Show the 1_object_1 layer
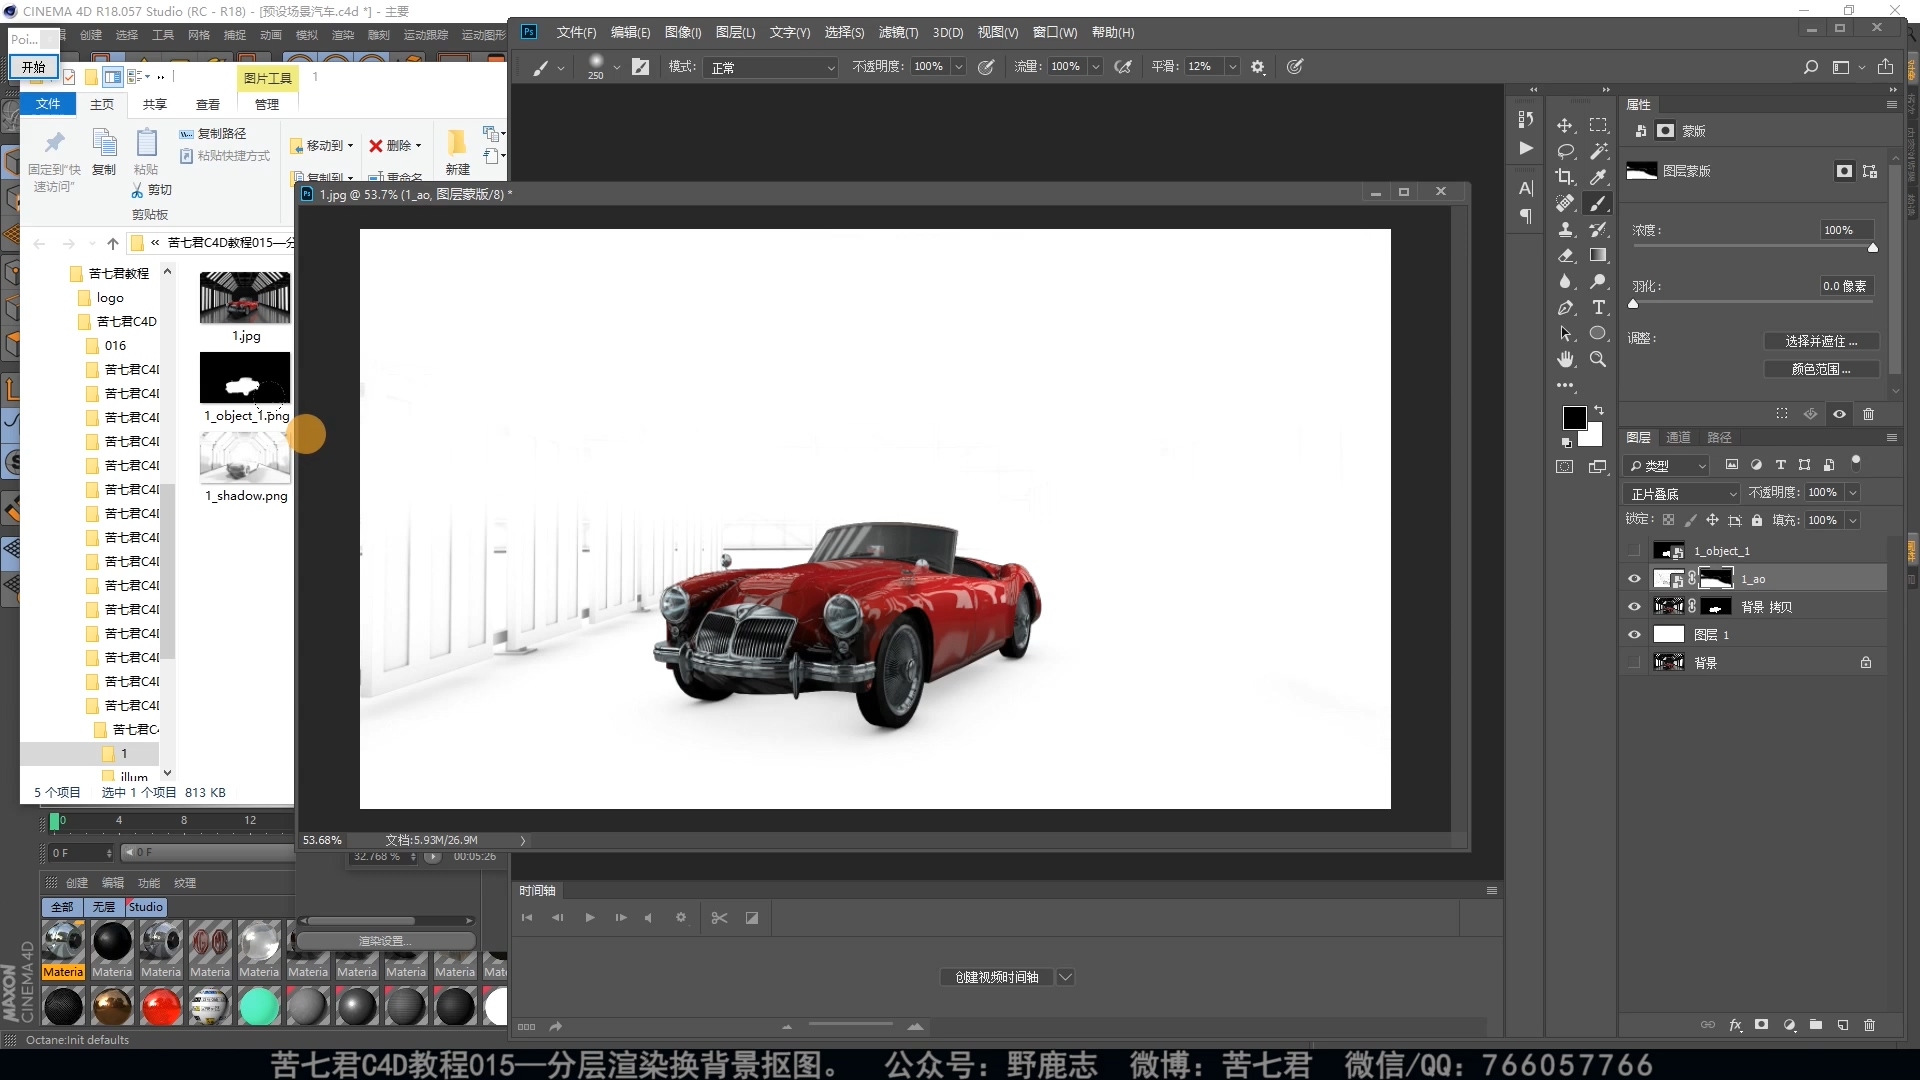Viewport: 1920px width, 1080px height. pos(1634,551)
